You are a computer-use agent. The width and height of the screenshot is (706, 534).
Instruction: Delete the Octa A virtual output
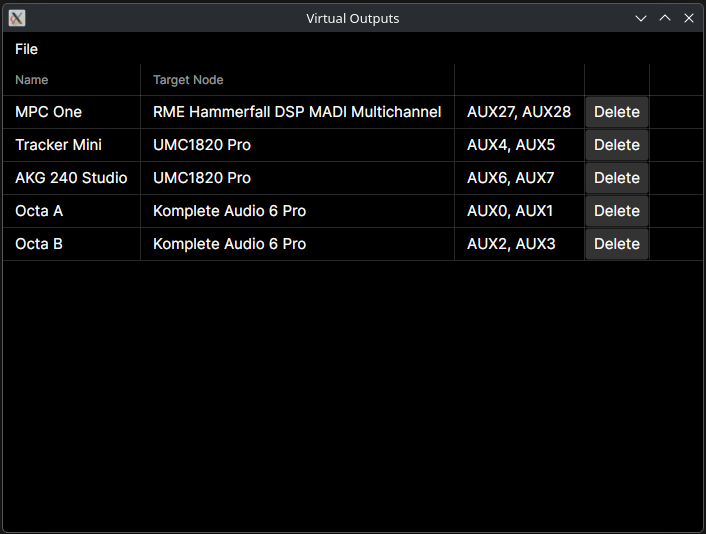click(616, 211)
